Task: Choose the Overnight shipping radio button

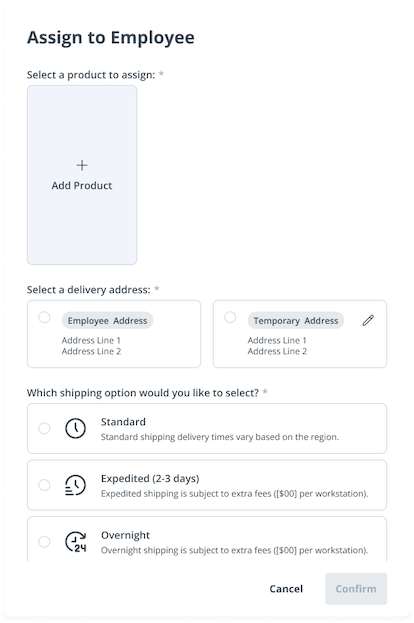Action: pos(44,542)
